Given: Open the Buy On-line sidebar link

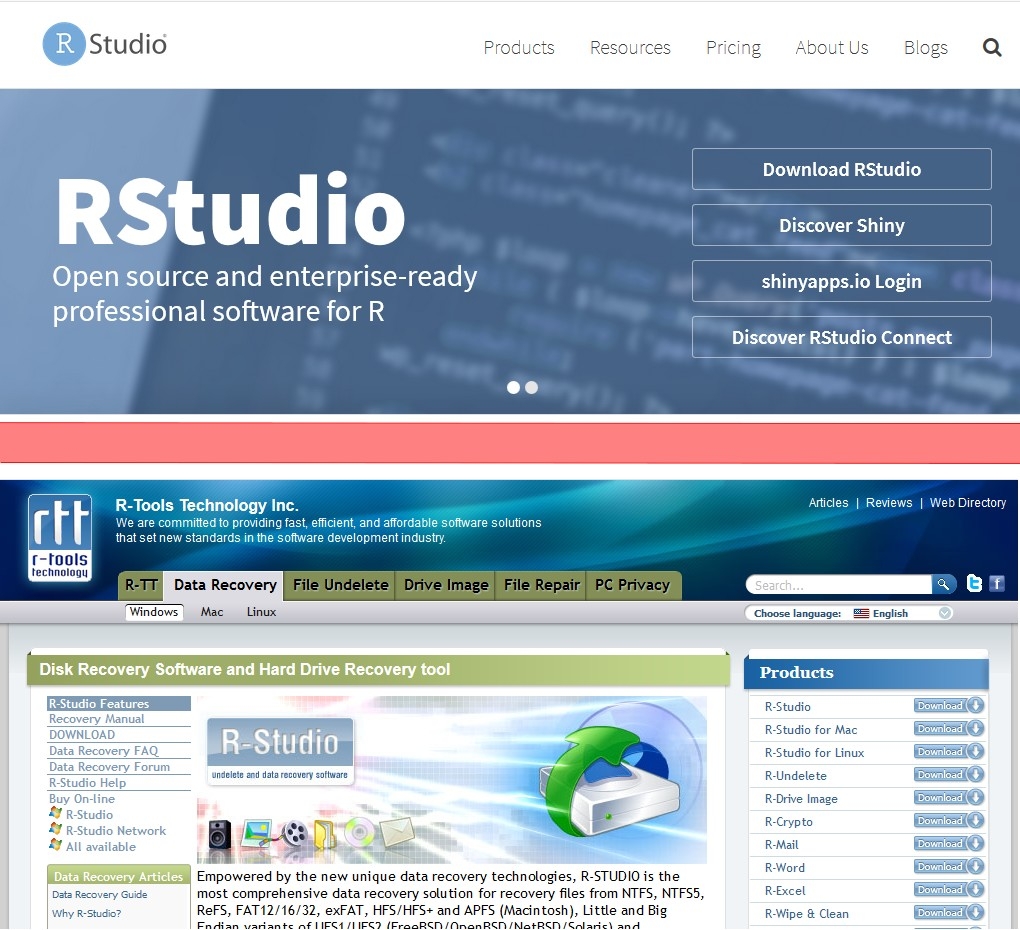Looking at the screenshot, I should point(82,799).
